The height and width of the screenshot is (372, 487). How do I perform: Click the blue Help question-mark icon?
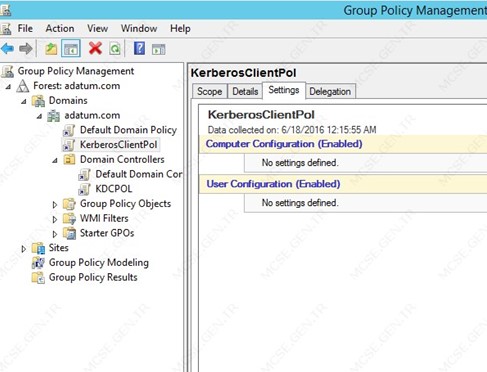139,49
